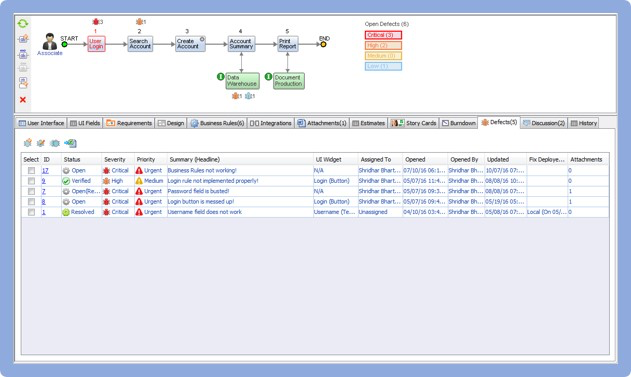This screenshot has width=631, height=377.
Task: Click the info icon beside Document Production
Action: tap(268, 76)
